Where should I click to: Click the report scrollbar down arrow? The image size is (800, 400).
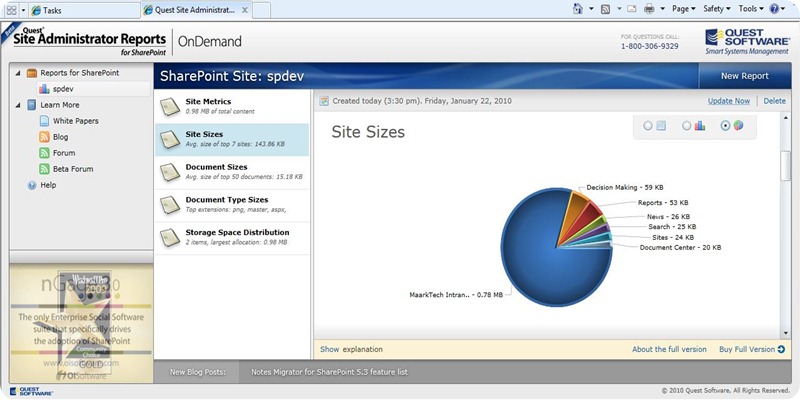click(786, 334)
